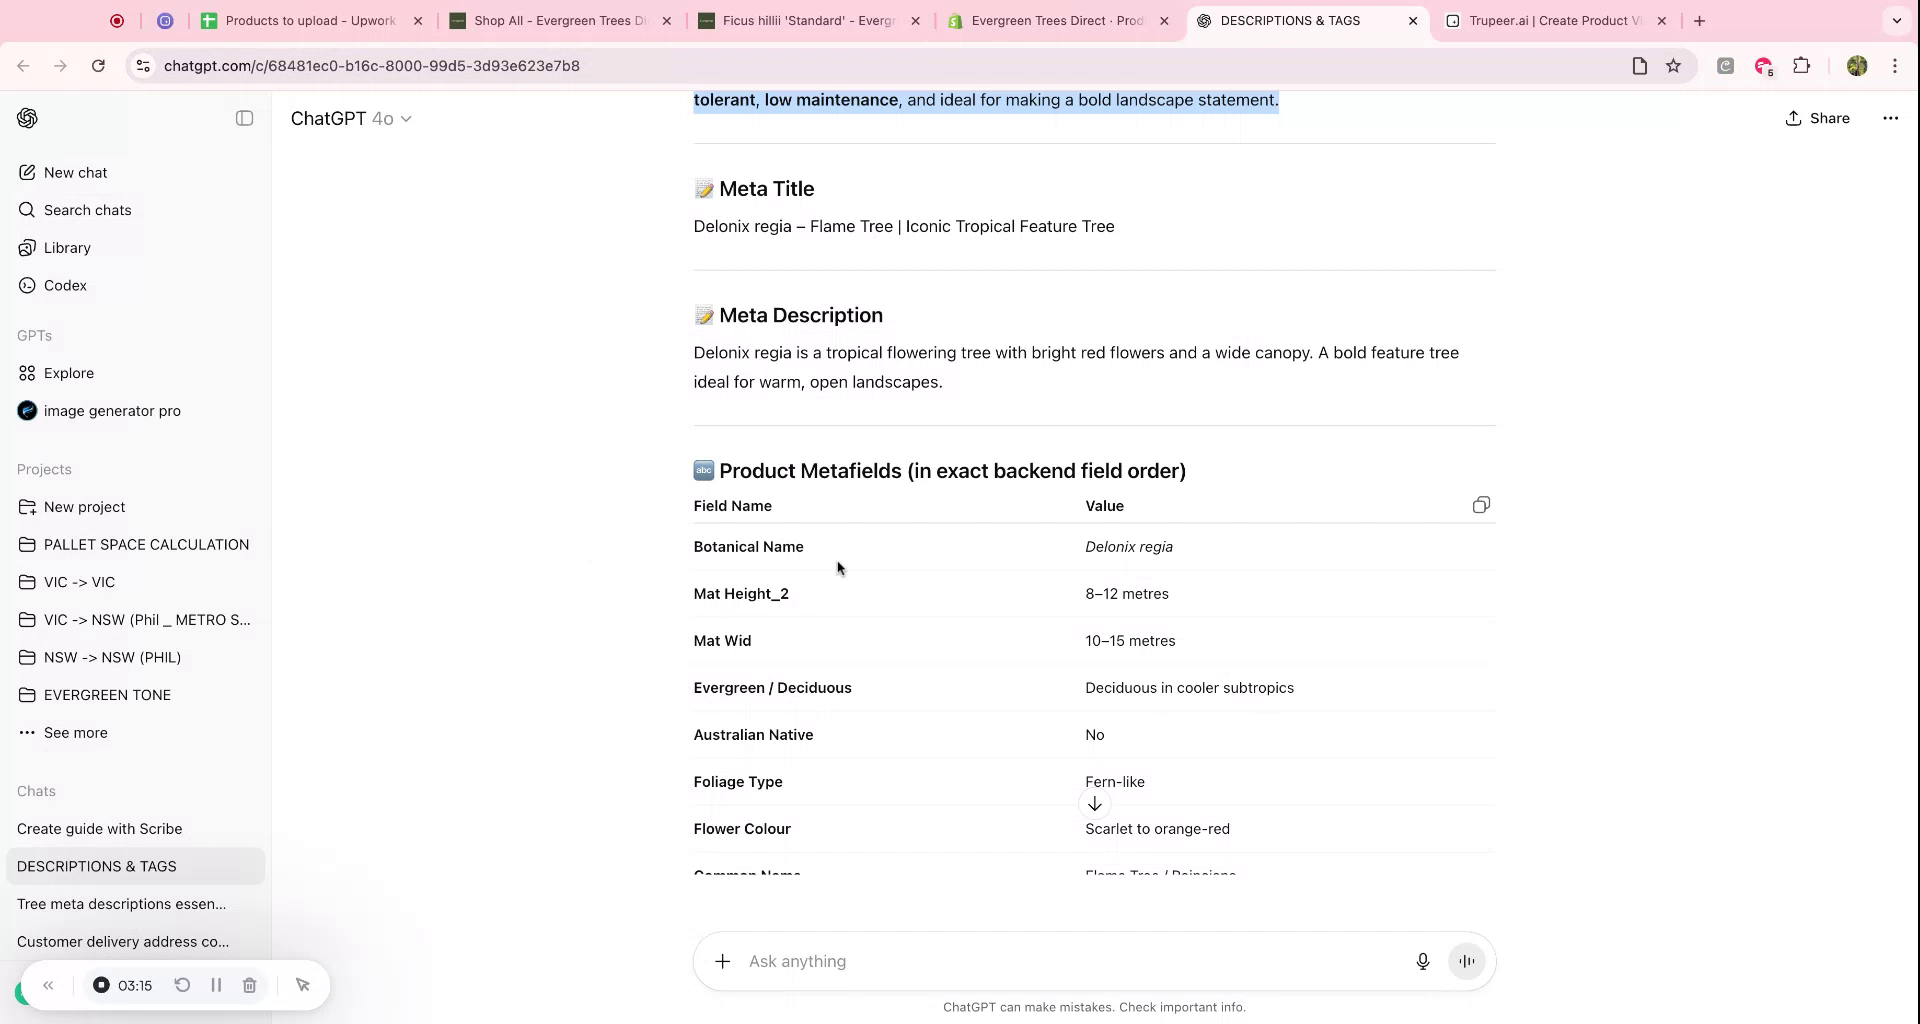This screenshot has width=1920, height=1024.
Task: Bookmark this page with the star
Action: 1675,66
